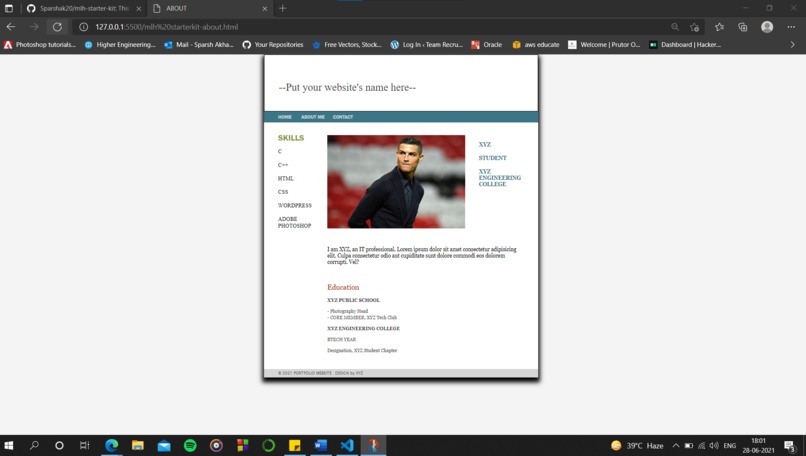The image size is (806, 456).
Task: Open the Your Repositories bookmark
Action: [x=273, y=45]
